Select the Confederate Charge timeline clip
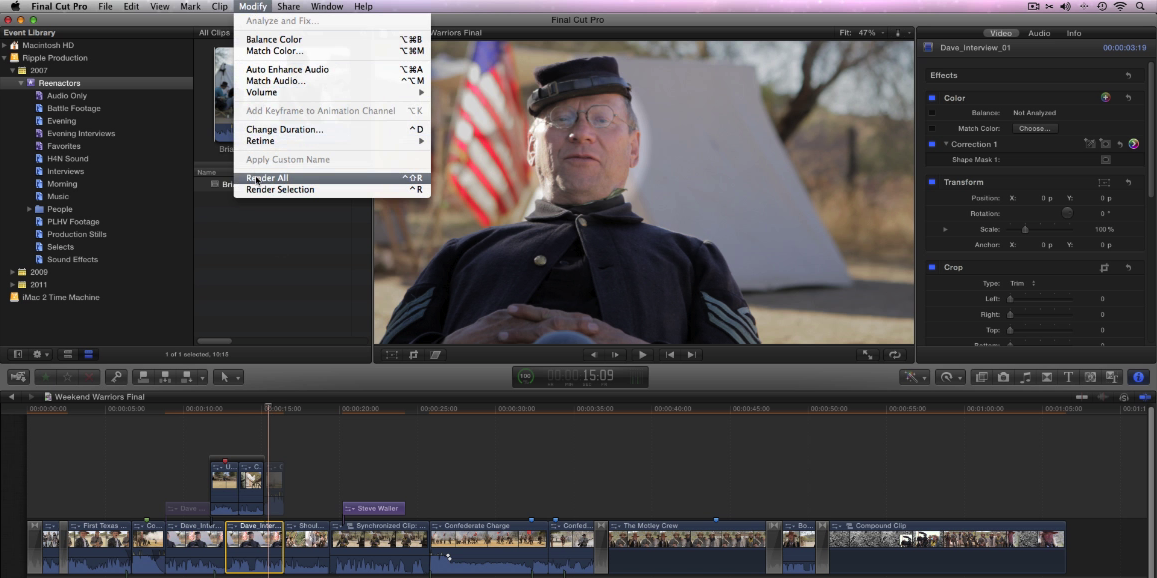 (489, 546)
